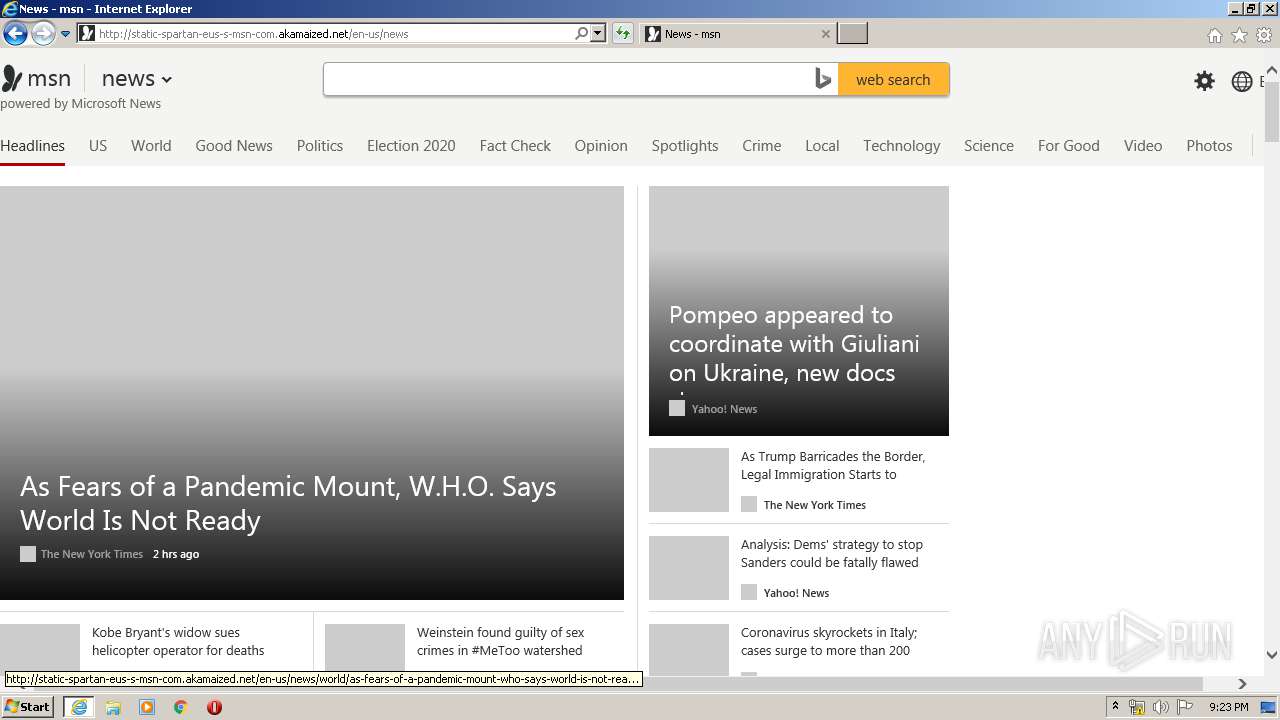Go back with the browser Back arrow
Viewport: 1280px width, 720px height.
click(15, 34)
